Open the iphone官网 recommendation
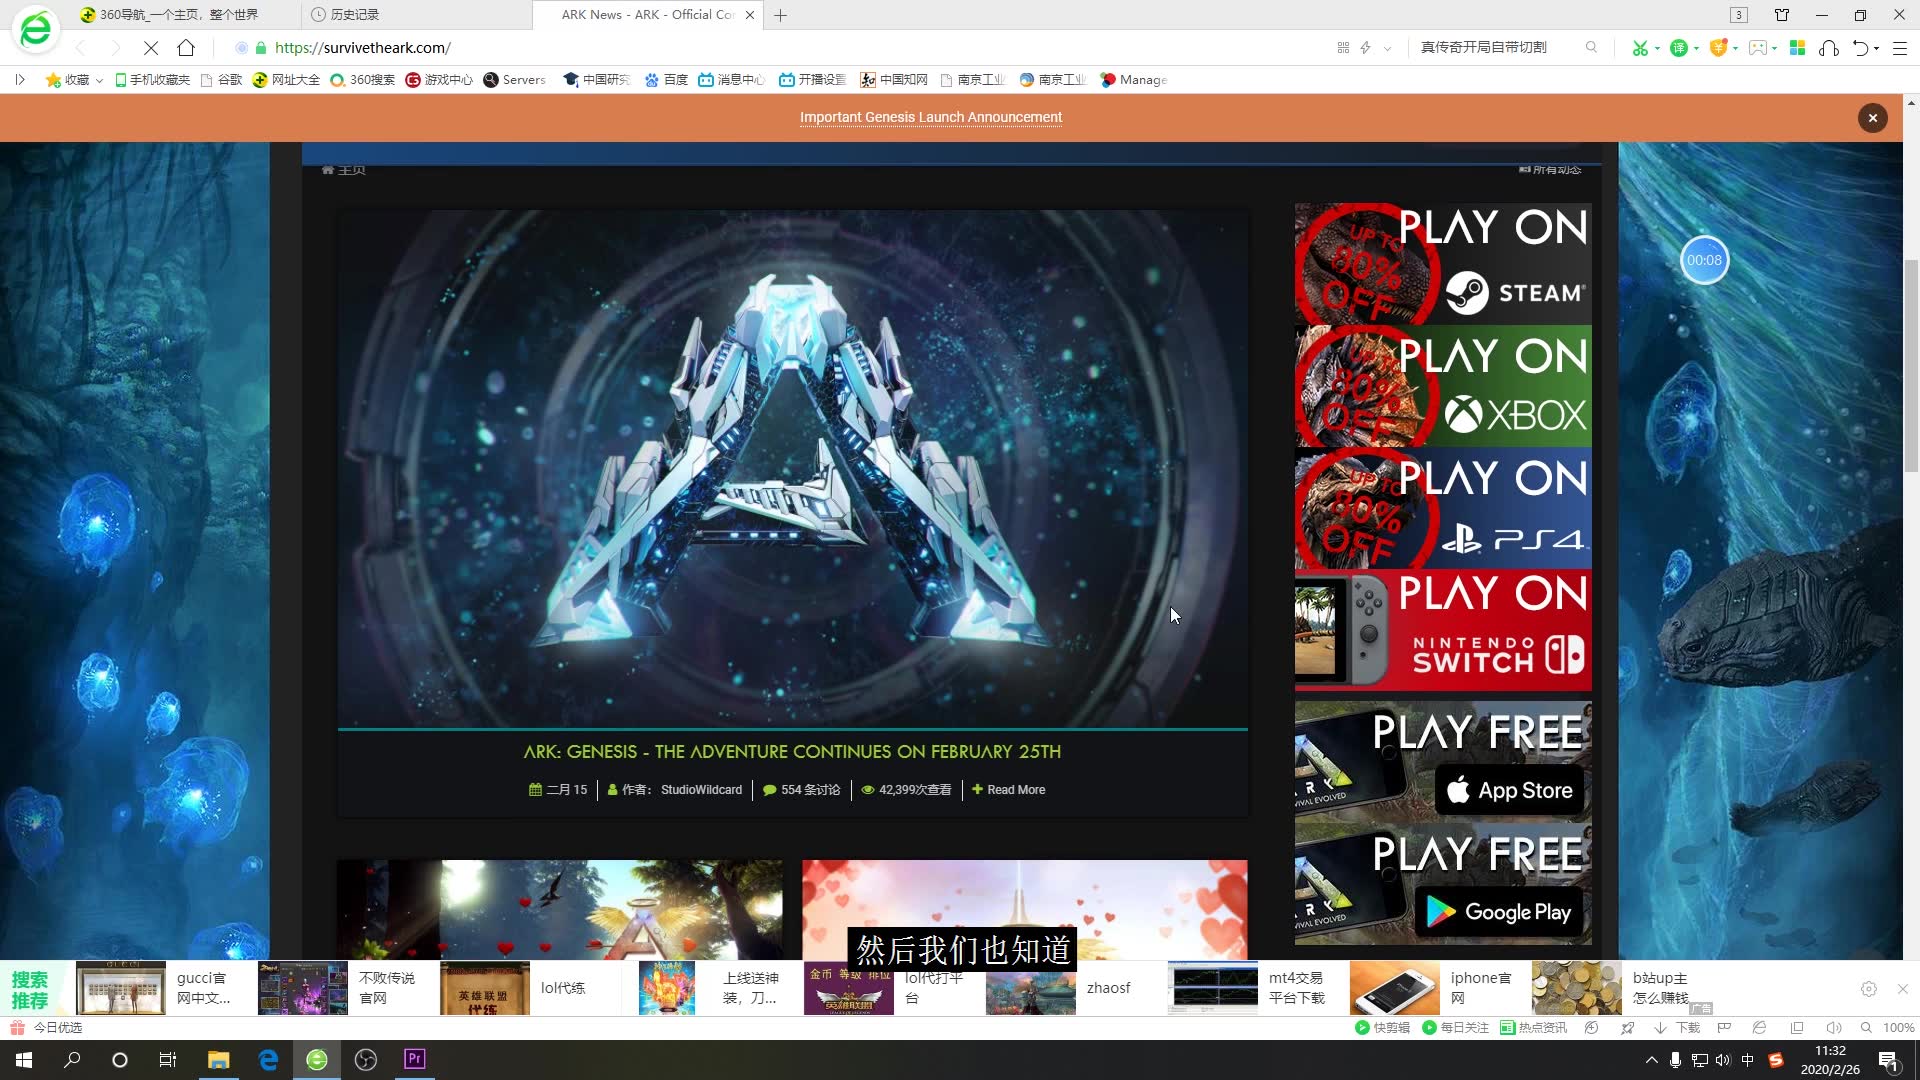Viewport: 1920px width, 1080px height. (1432, 988)
